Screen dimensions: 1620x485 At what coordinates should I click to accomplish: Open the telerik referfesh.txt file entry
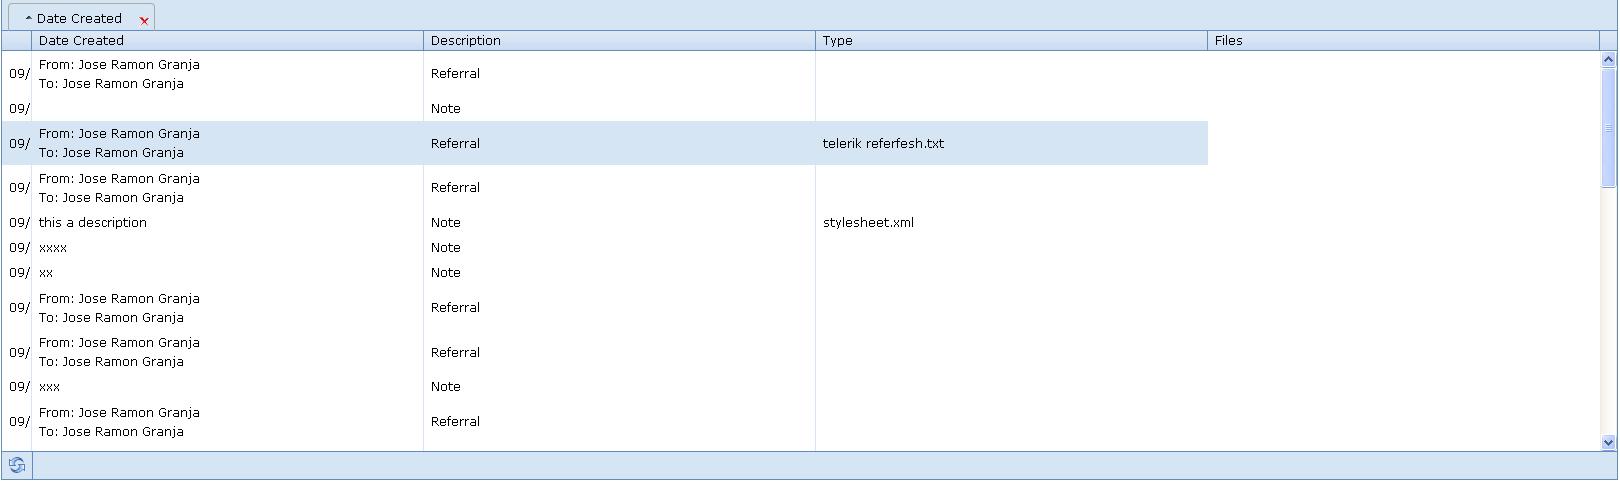(x=883, y=144)
